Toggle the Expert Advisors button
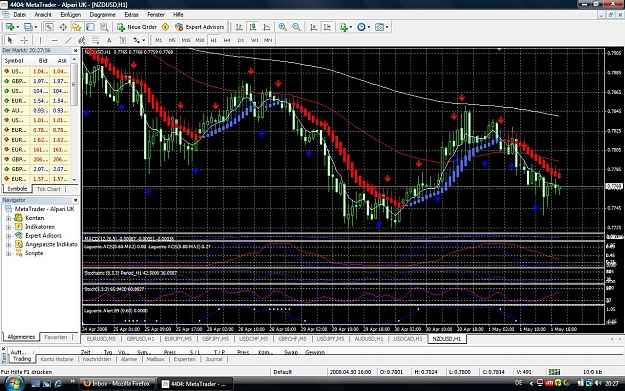625x391 pixels. [x=200, y=27]
